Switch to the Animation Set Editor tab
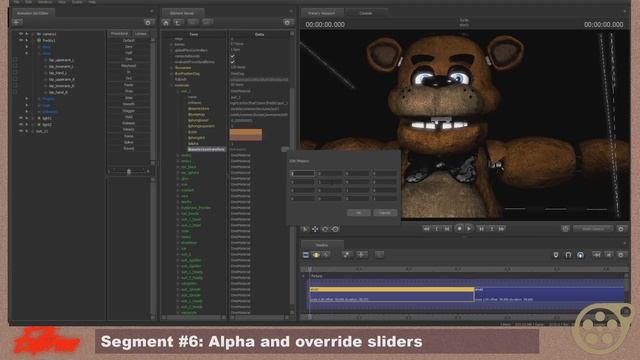640x360 pixels. tap(32, 13)
